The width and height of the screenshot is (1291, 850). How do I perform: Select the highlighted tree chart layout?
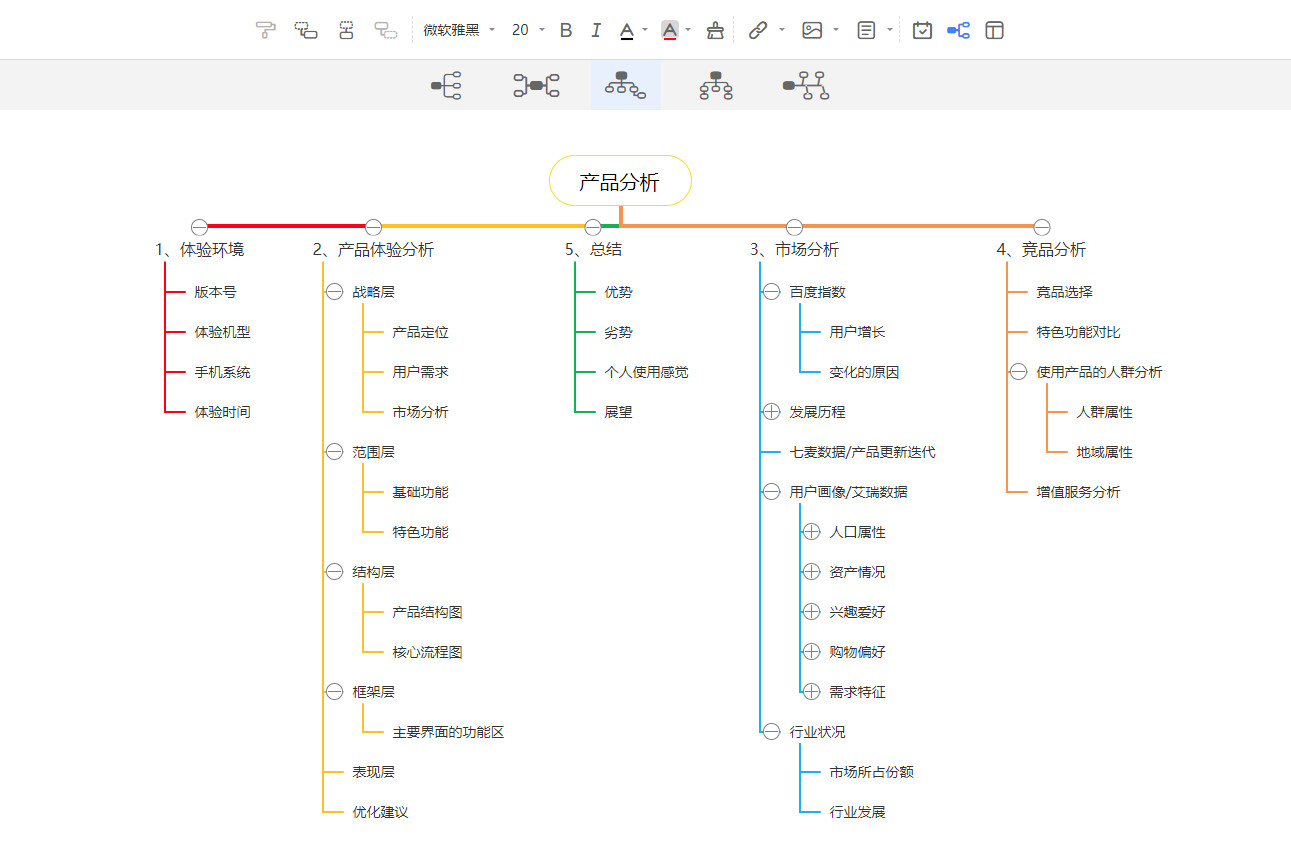pyautogui.click(x=625, y=85)
